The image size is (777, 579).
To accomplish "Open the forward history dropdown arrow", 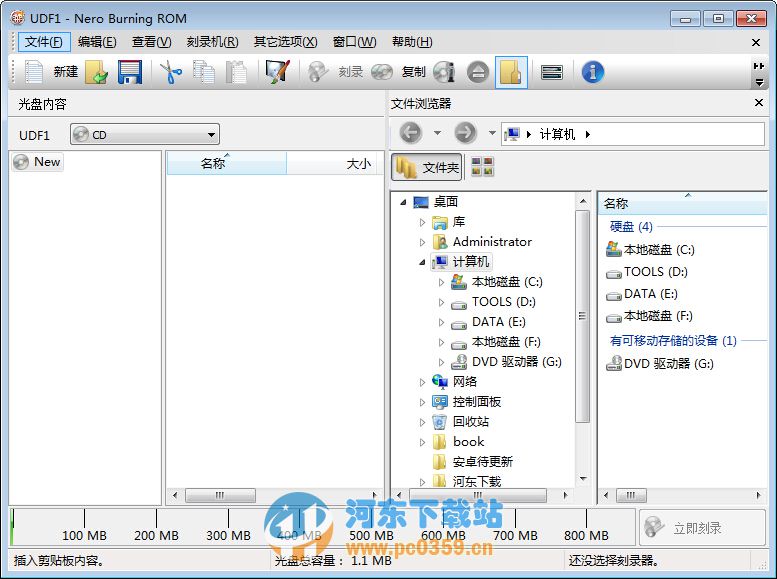I will [x=492, y=133].
